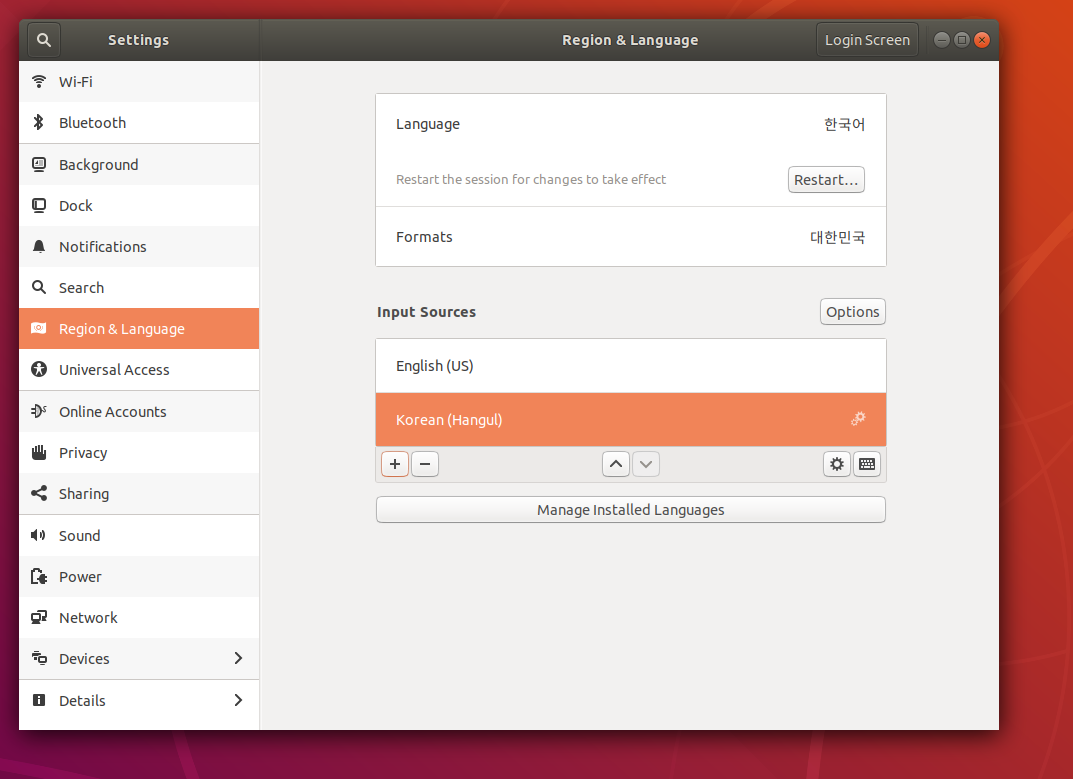The width and height of the screenshot is (1073, 779).
Task: Expand the Devices submenu chevron
Action: [x=238, y=659]
